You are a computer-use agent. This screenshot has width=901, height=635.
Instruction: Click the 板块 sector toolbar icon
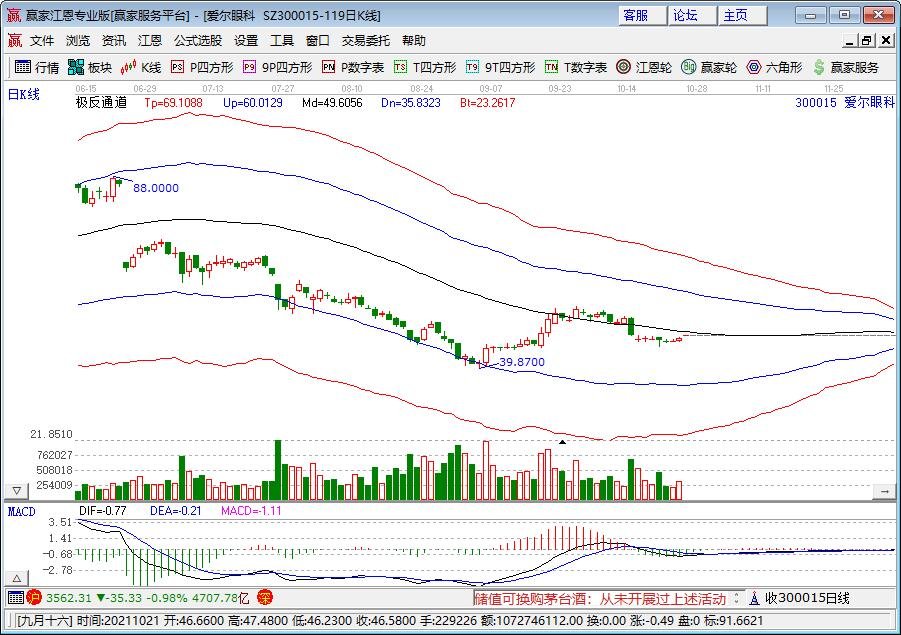(90, 67)
